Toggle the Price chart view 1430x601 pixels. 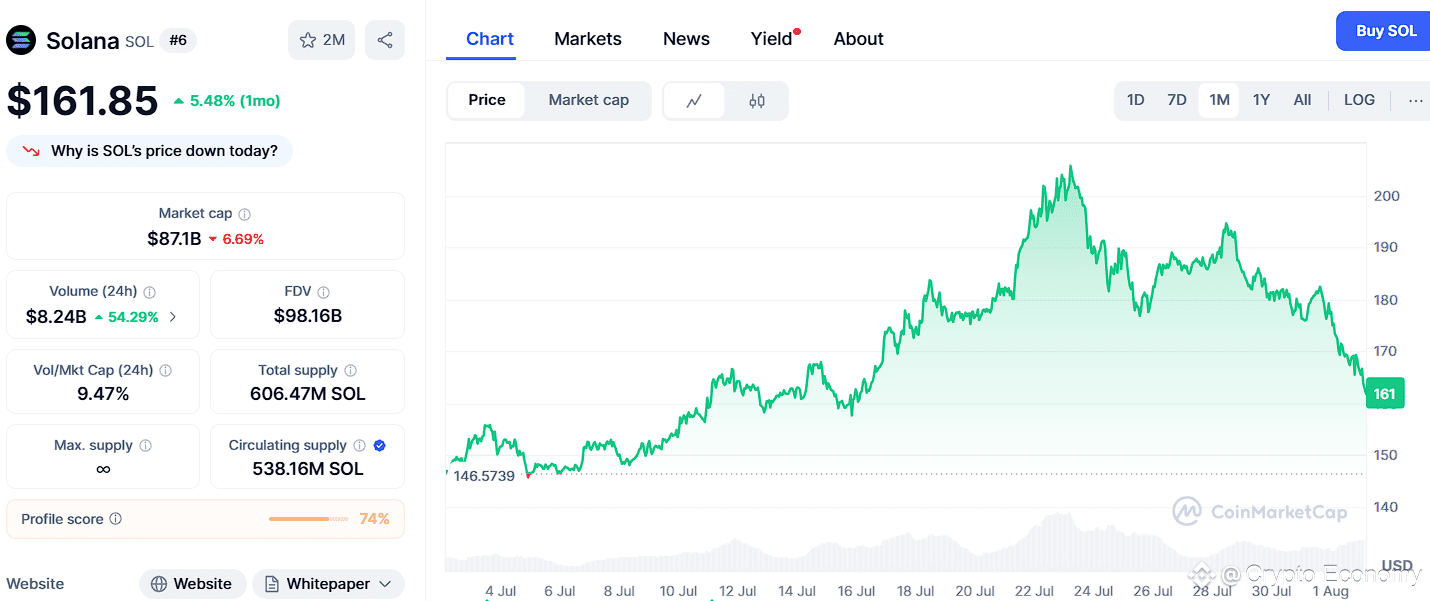click(487, 100)
